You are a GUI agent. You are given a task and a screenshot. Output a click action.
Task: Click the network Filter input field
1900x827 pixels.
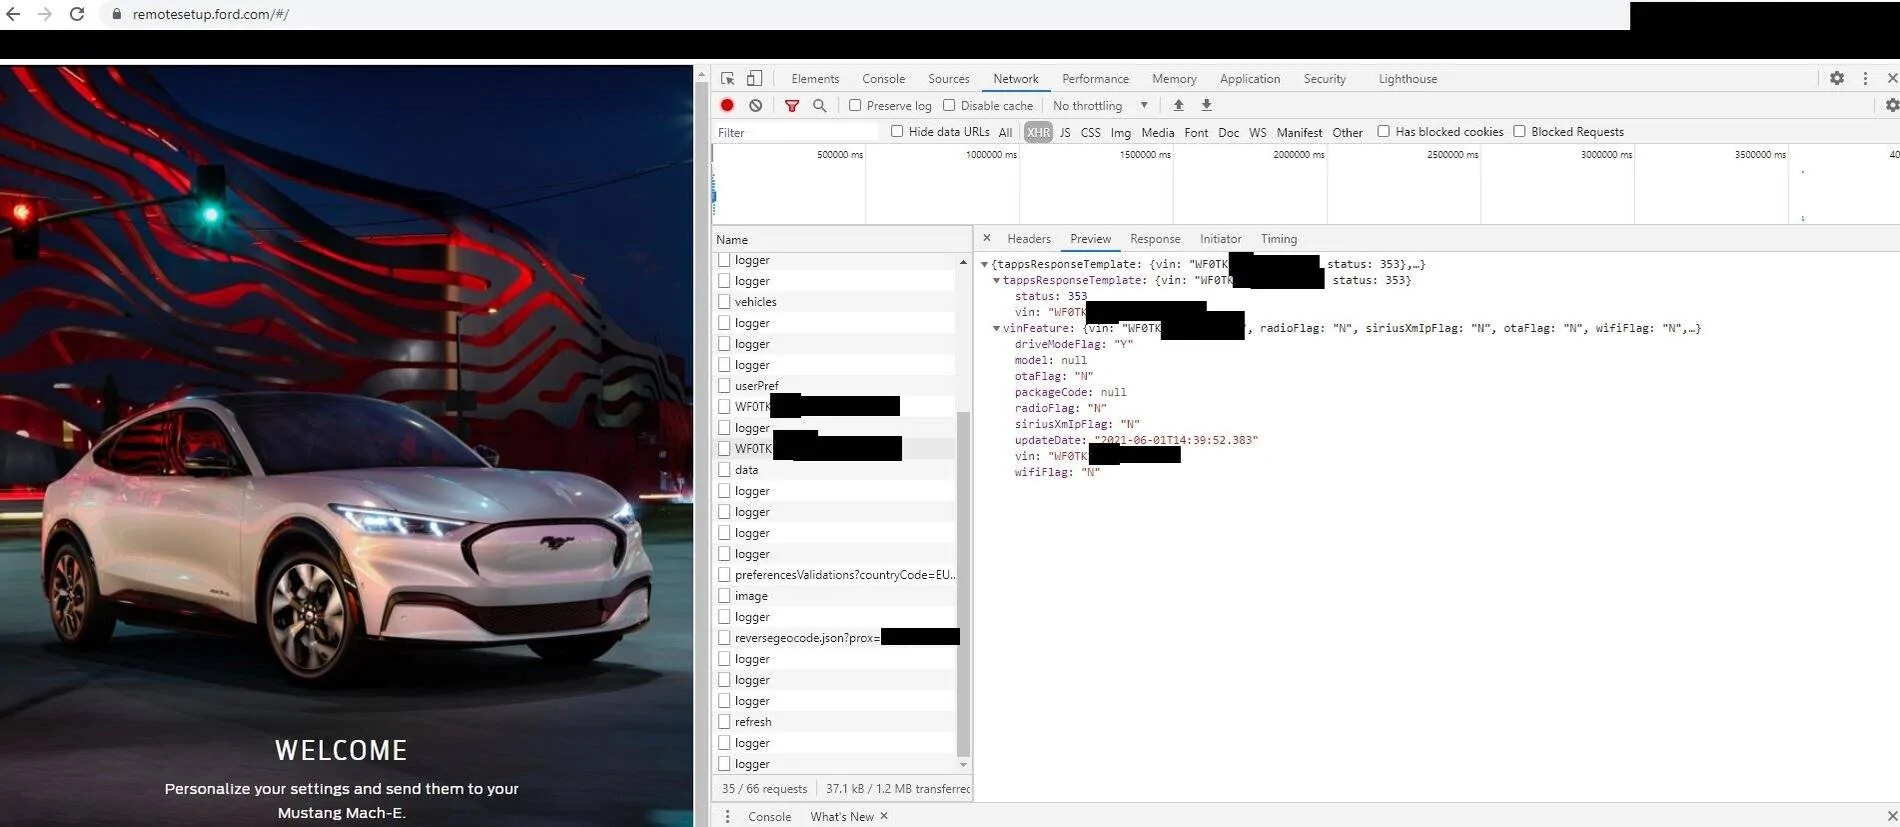click(795, 132)
